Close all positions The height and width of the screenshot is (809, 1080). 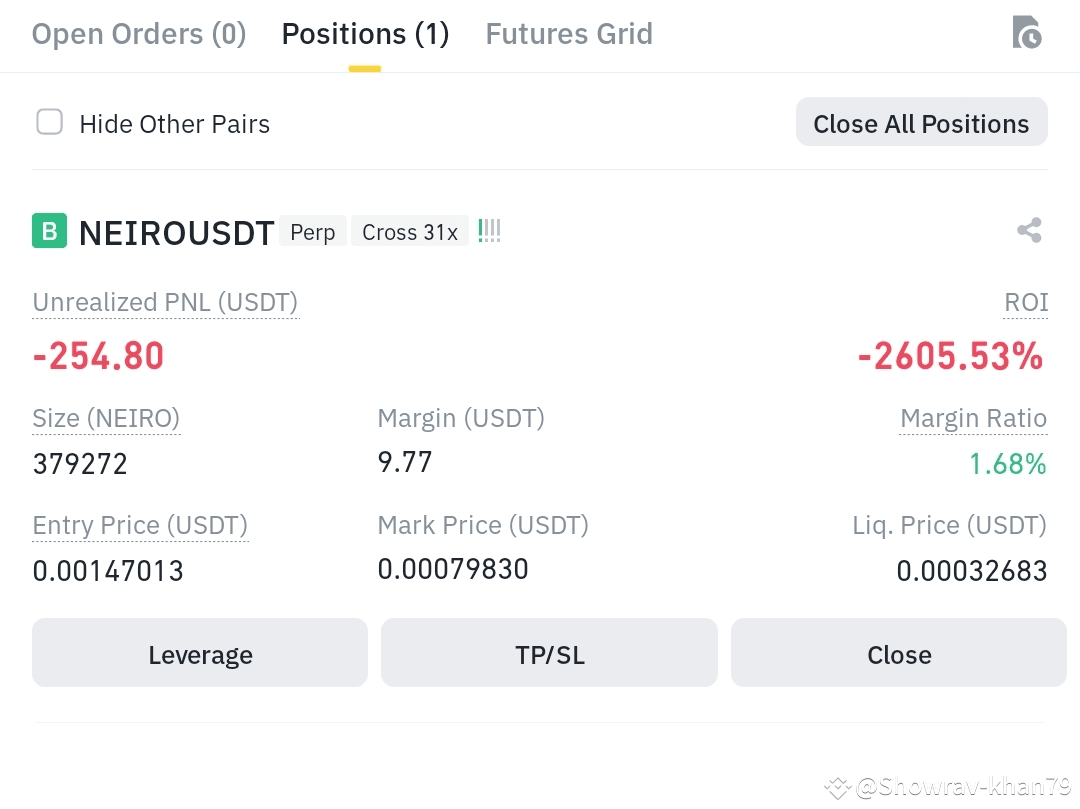(x=922, y=122)
